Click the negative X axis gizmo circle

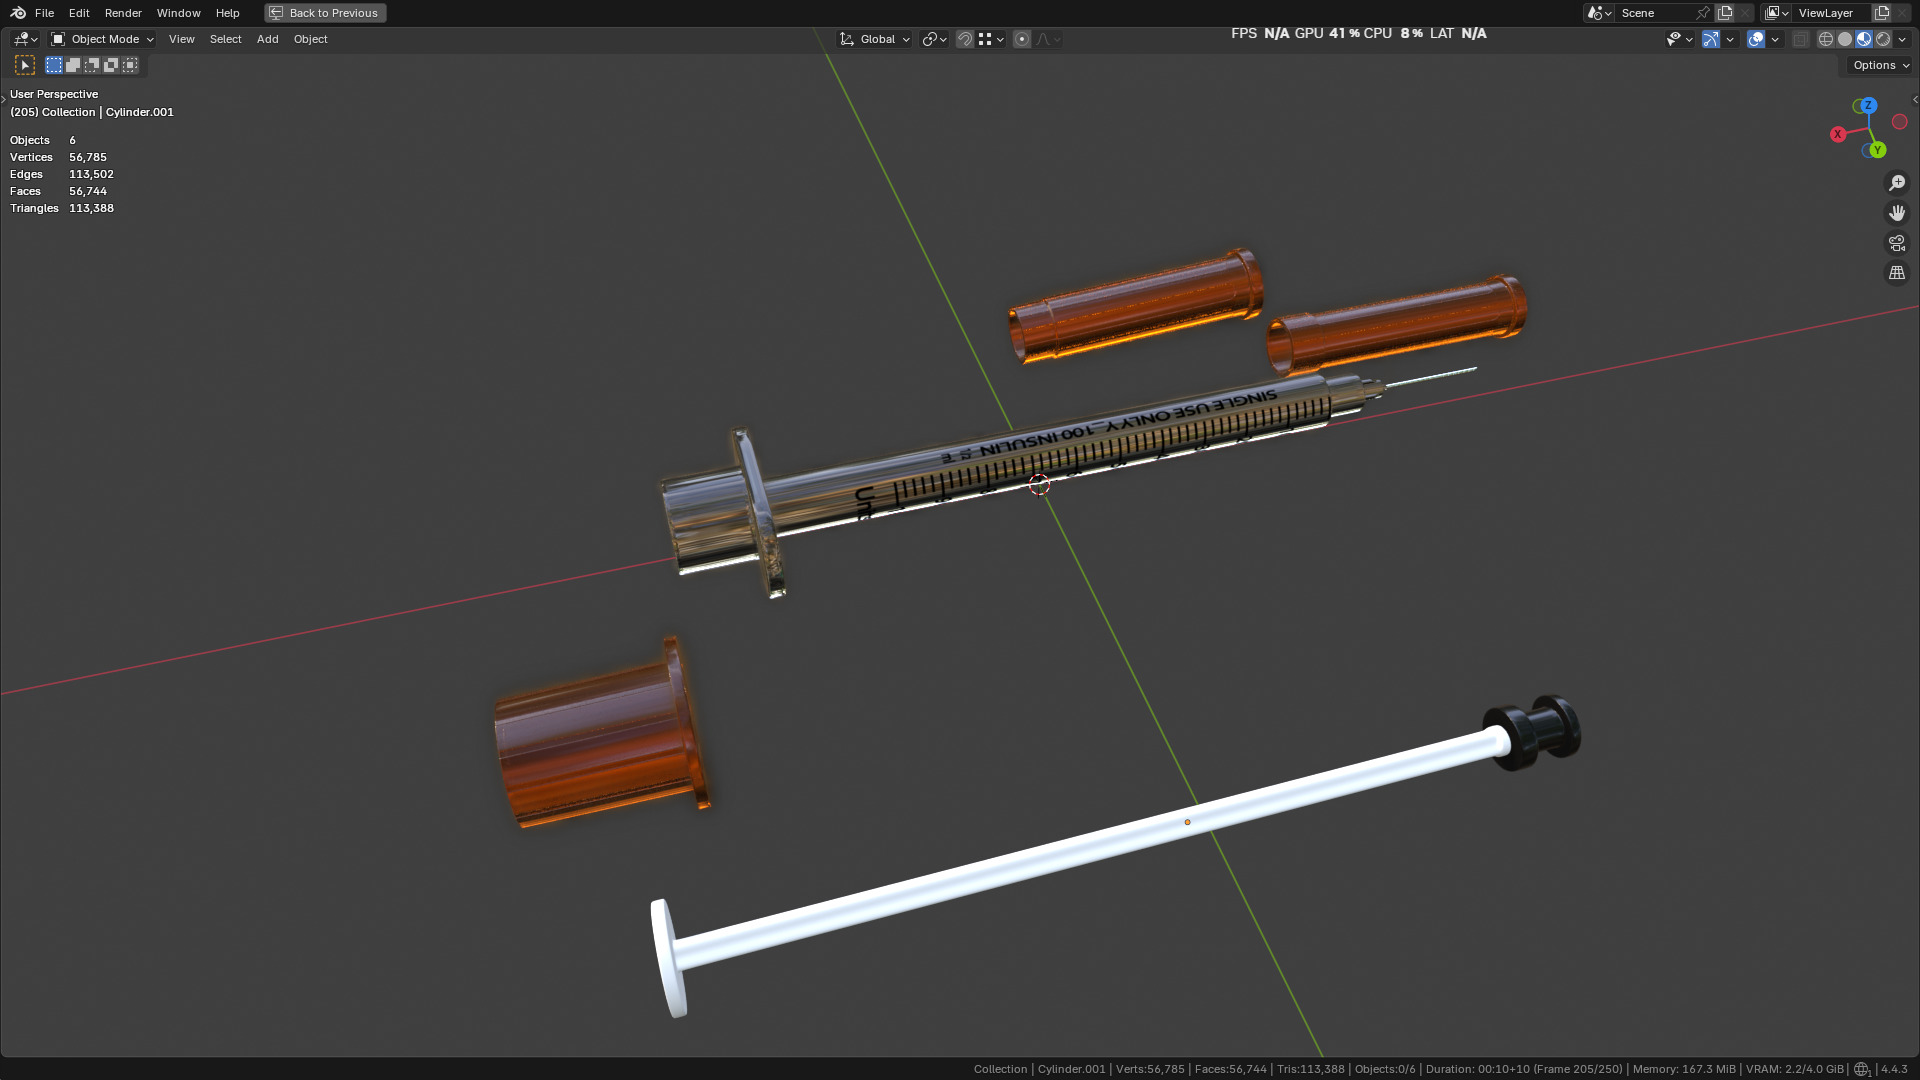(x=1900, y=122)
